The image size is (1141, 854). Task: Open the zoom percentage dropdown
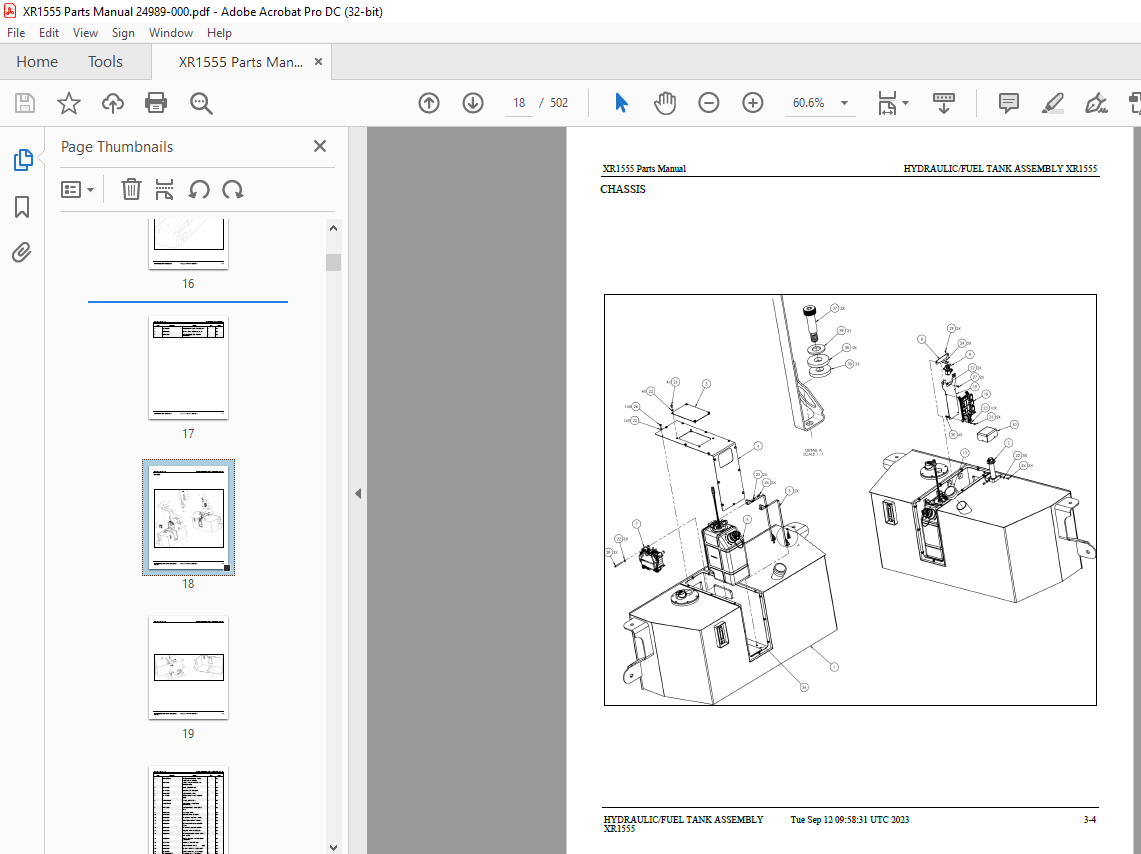pos(844,102)
